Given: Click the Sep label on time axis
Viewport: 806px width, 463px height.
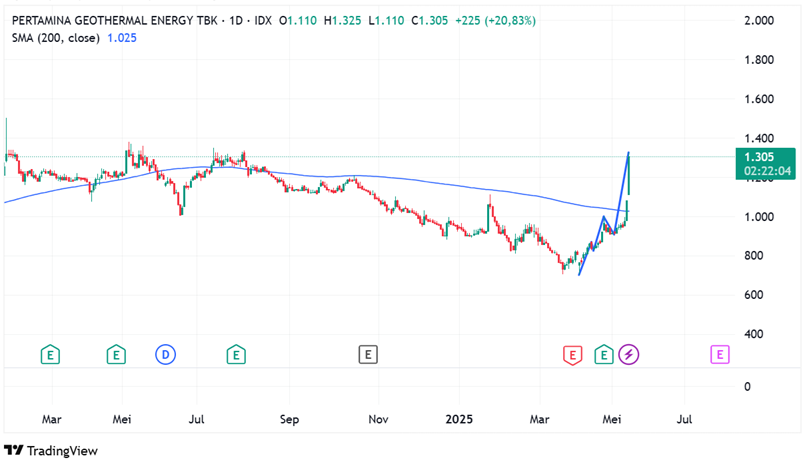Looking at the screenshot, I should 289,419.
